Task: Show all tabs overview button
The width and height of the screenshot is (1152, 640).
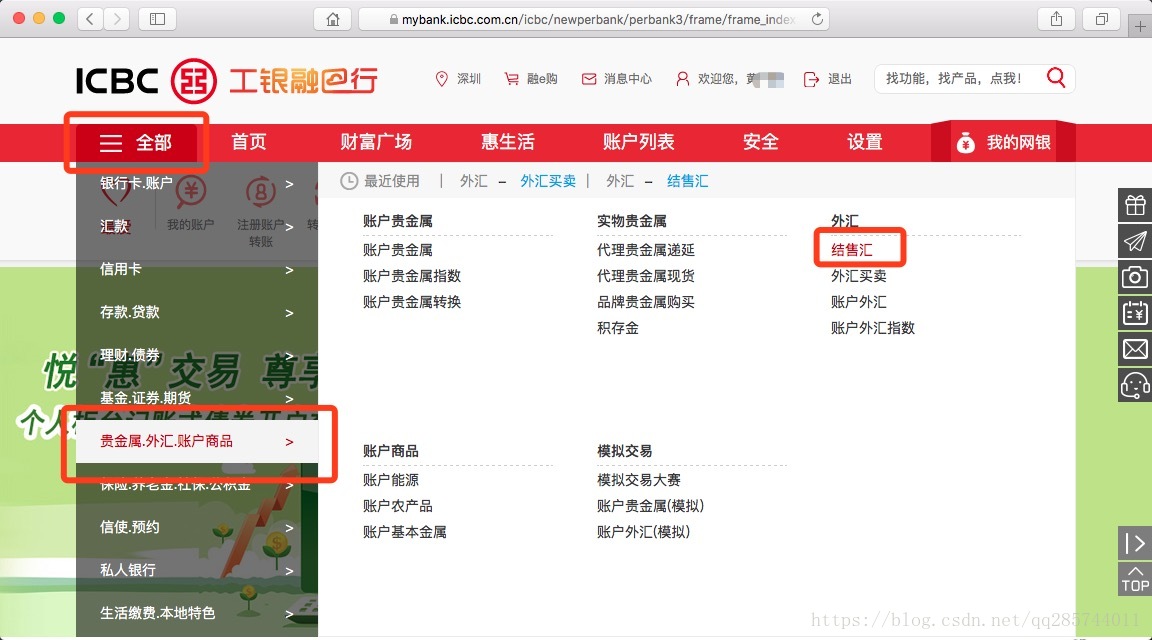Action: pos(1101,19)
